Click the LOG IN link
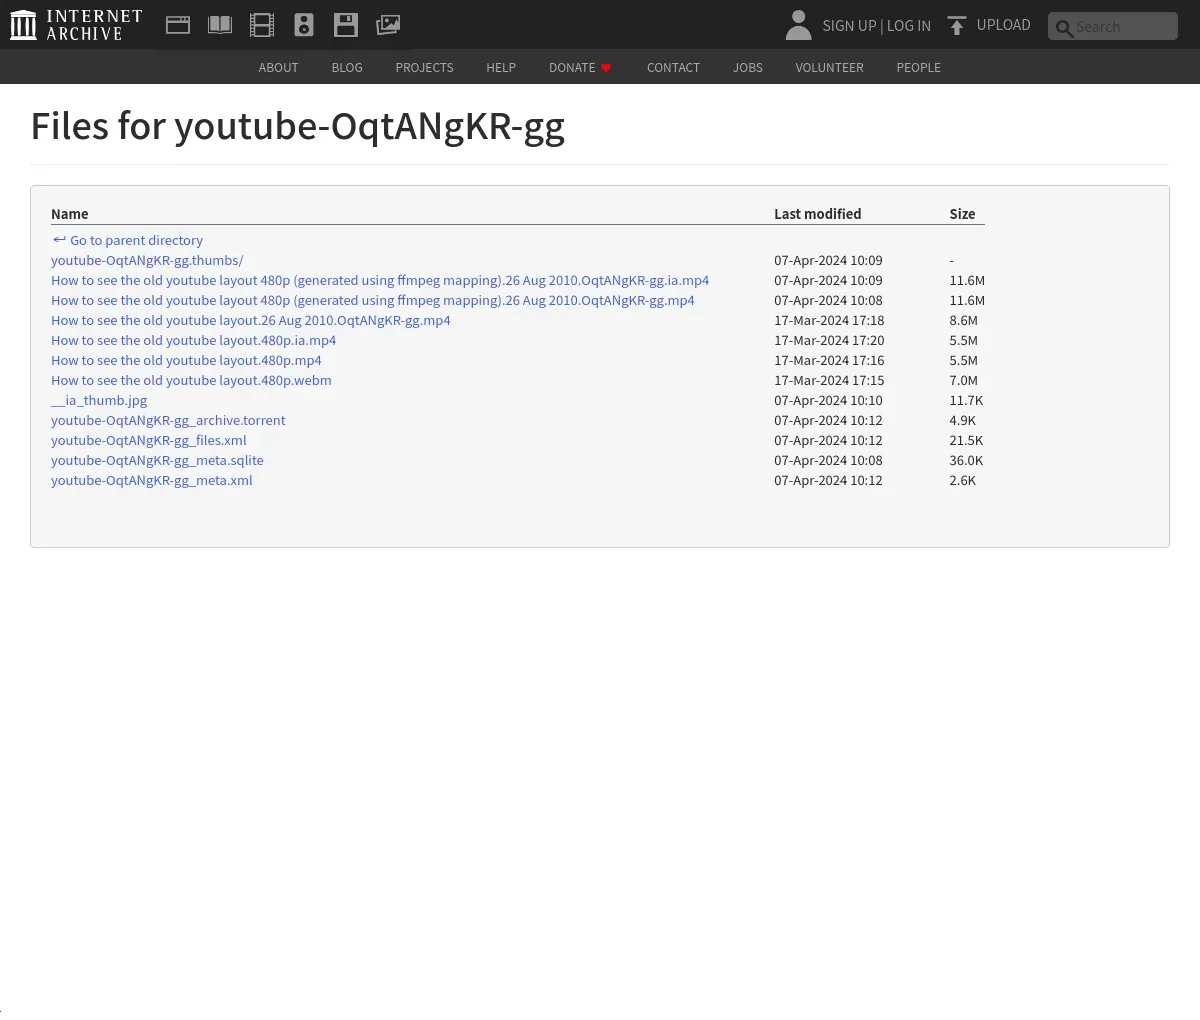This screenshot has width=1200, height=1020. coord(909,26)
